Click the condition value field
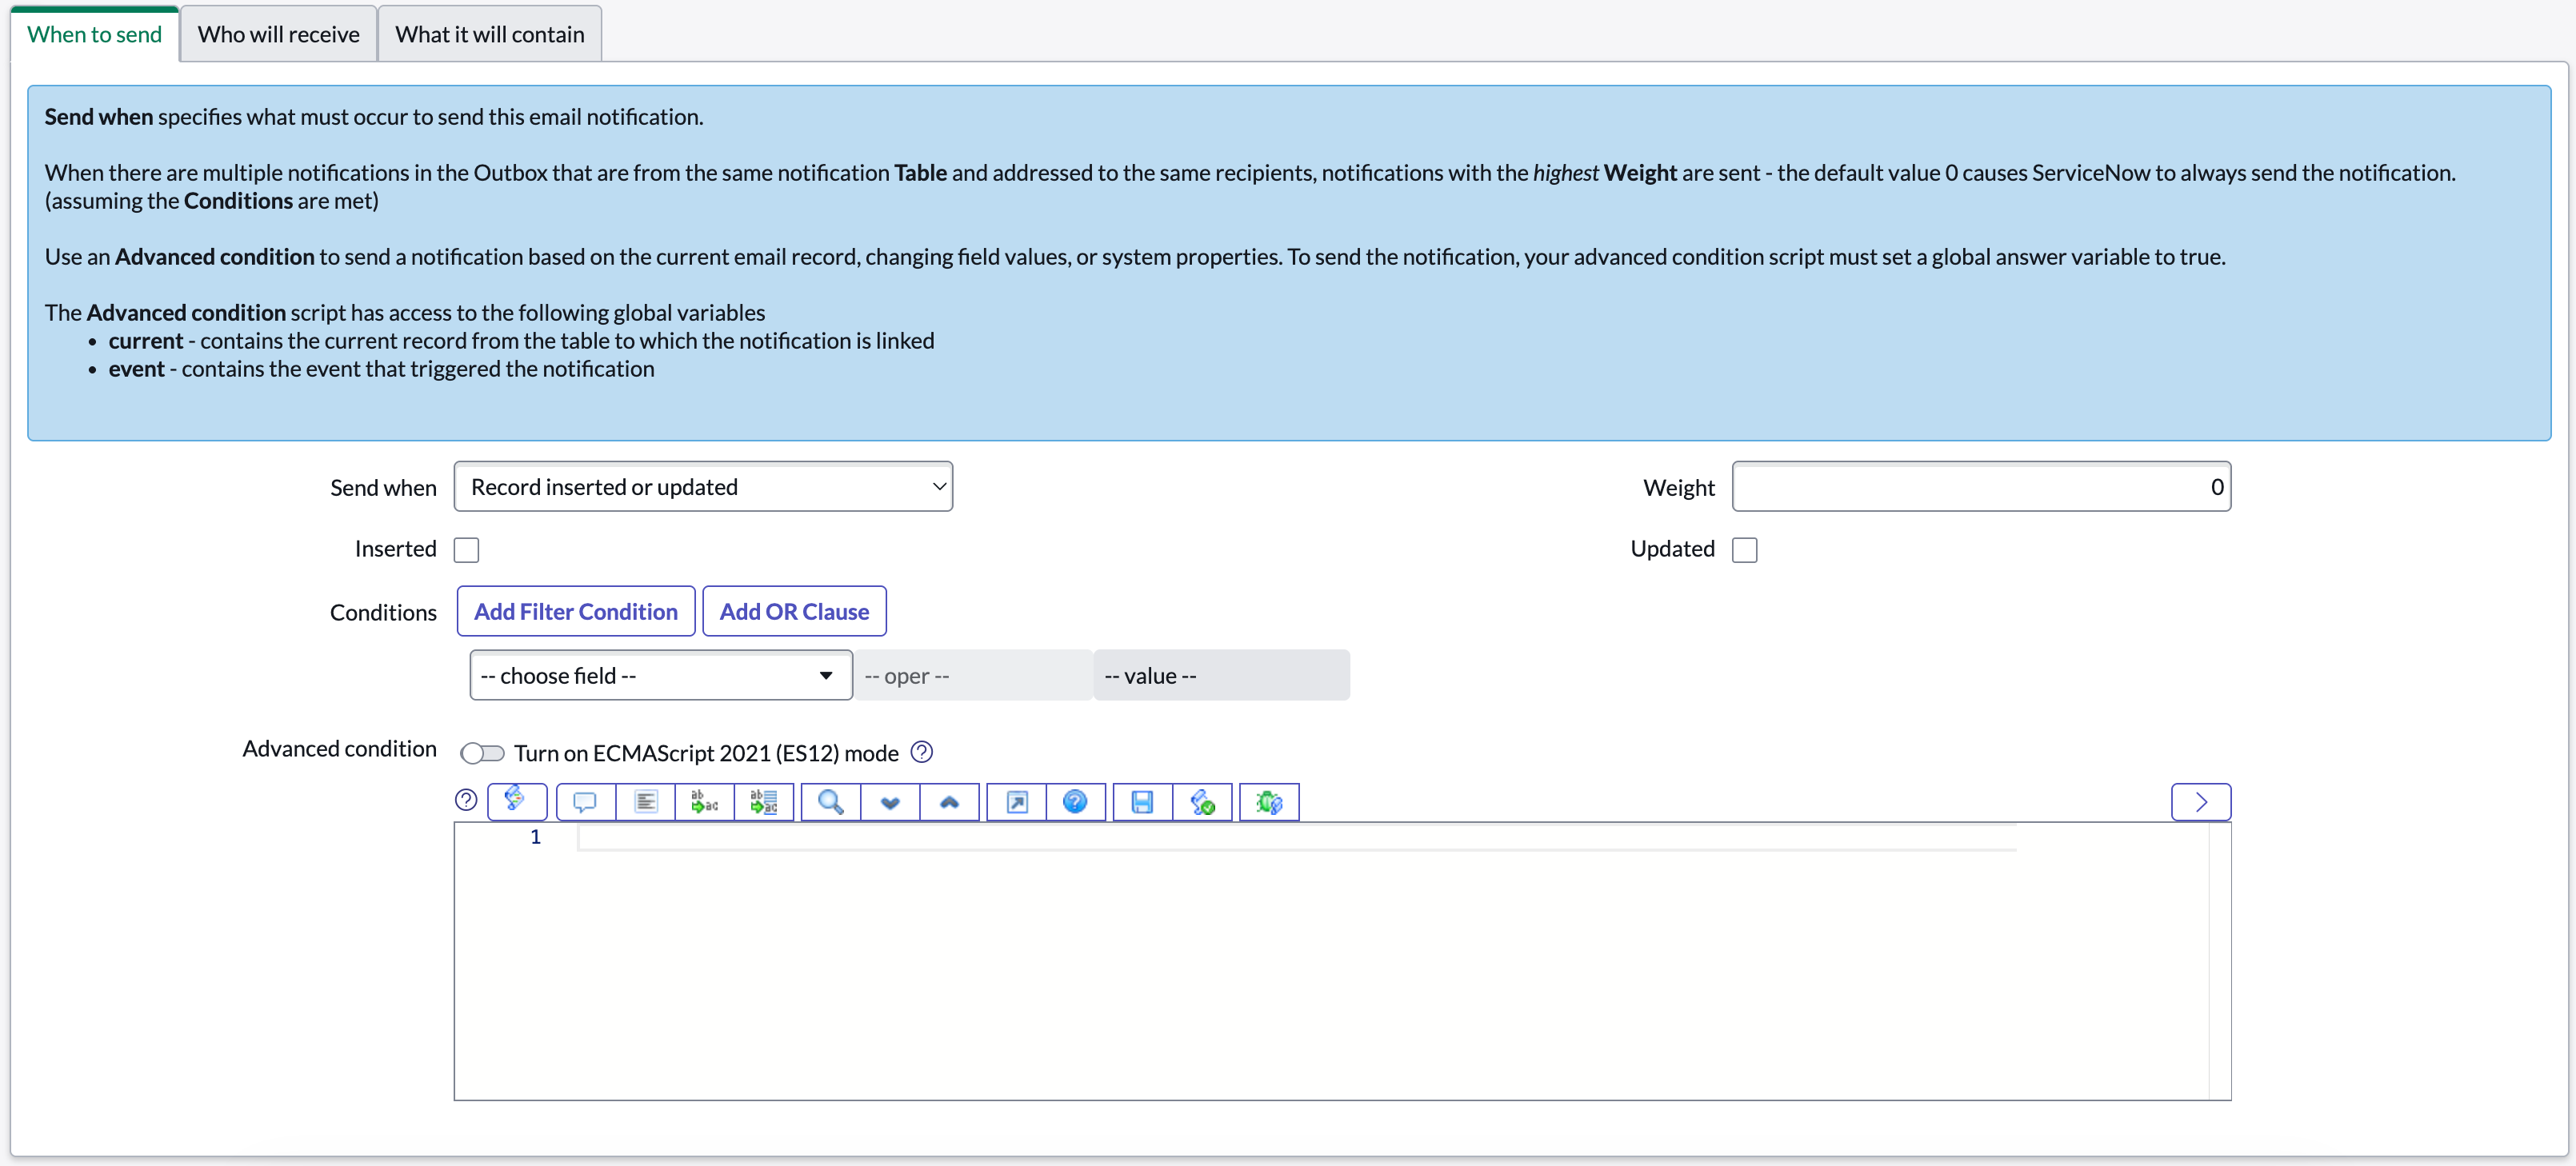Image resolution: width=2576 pixels, height=1166 pixels. (1221, 675)
